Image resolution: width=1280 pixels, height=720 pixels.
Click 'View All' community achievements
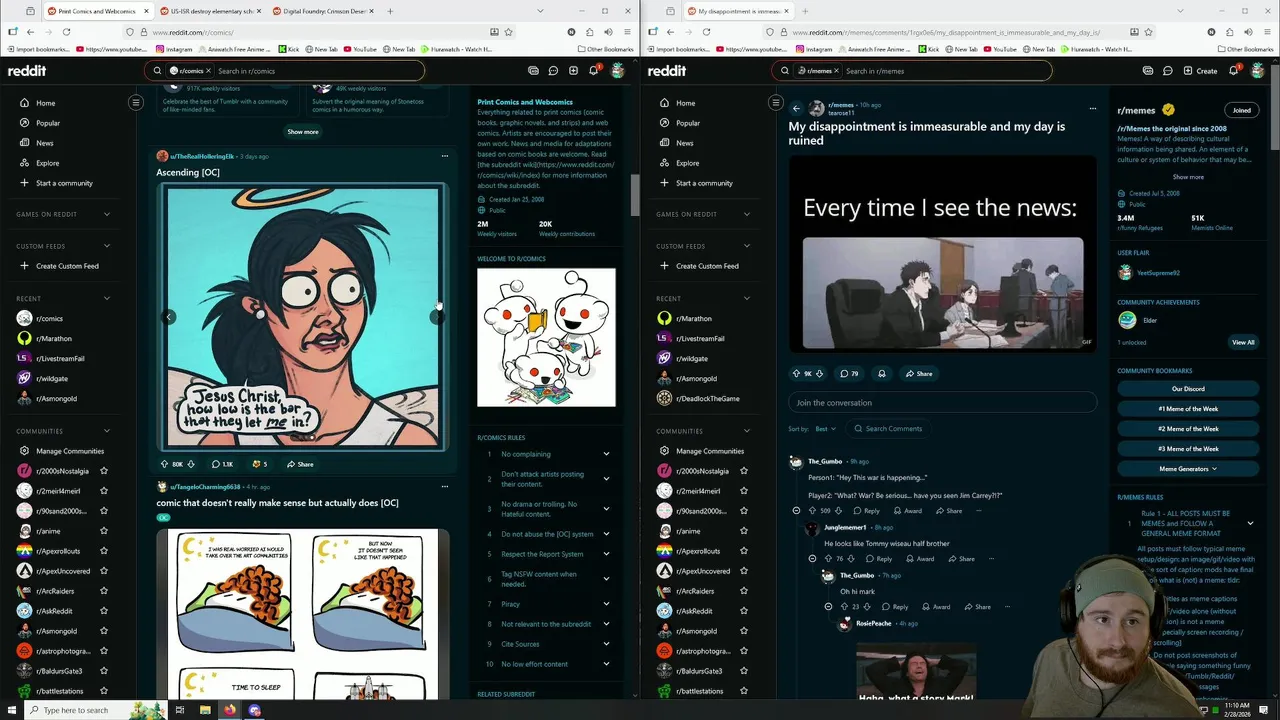tap(1243, 342)
